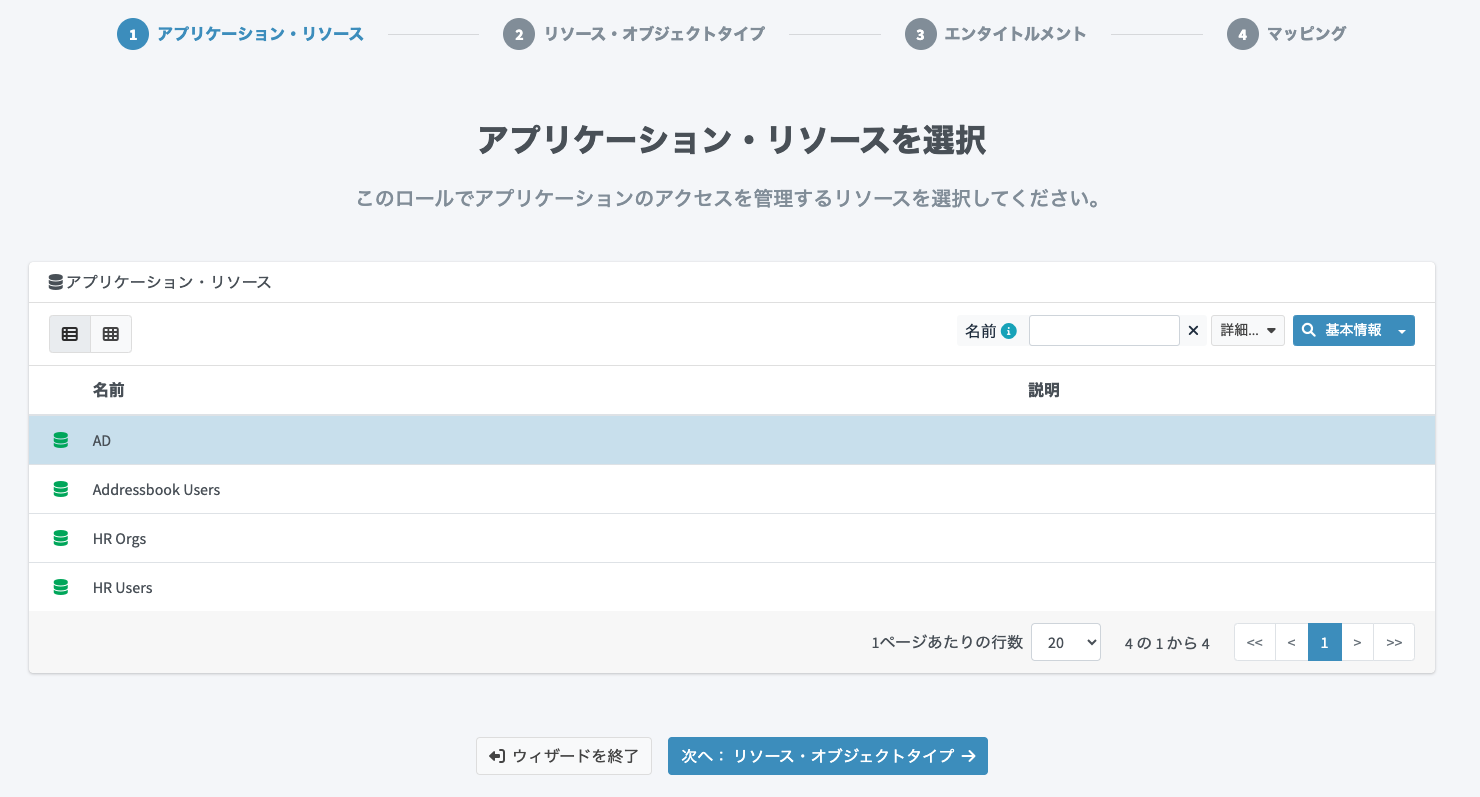Click the database icon beside AD row

click(60, 440)
